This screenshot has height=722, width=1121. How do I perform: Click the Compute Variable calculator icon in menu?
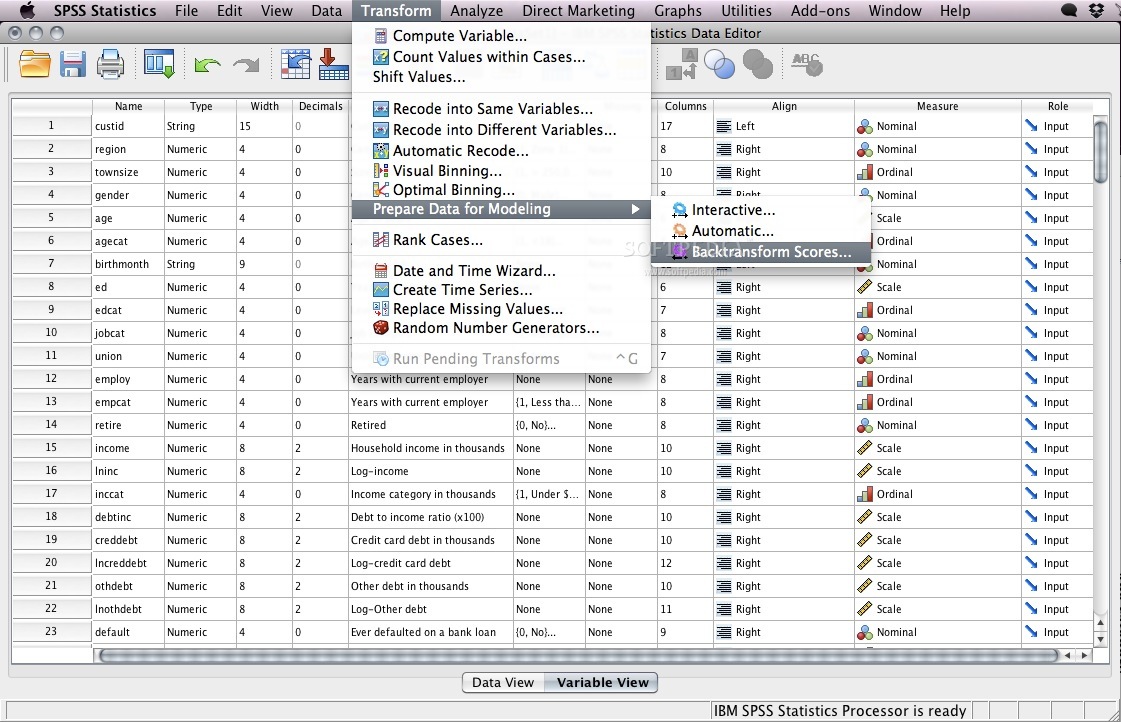tap(381, 36)
